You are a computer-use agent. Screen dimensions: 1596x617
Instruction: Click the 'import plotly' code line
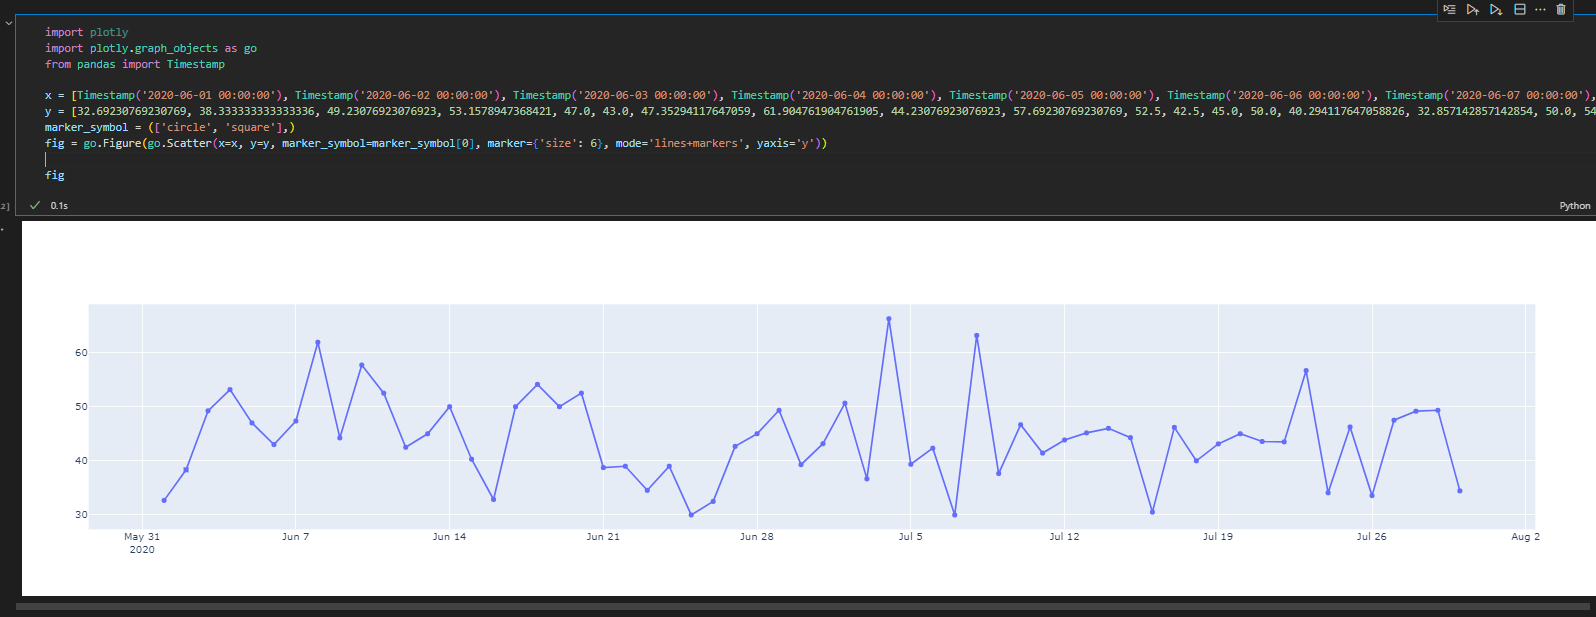tap(87, 33)
